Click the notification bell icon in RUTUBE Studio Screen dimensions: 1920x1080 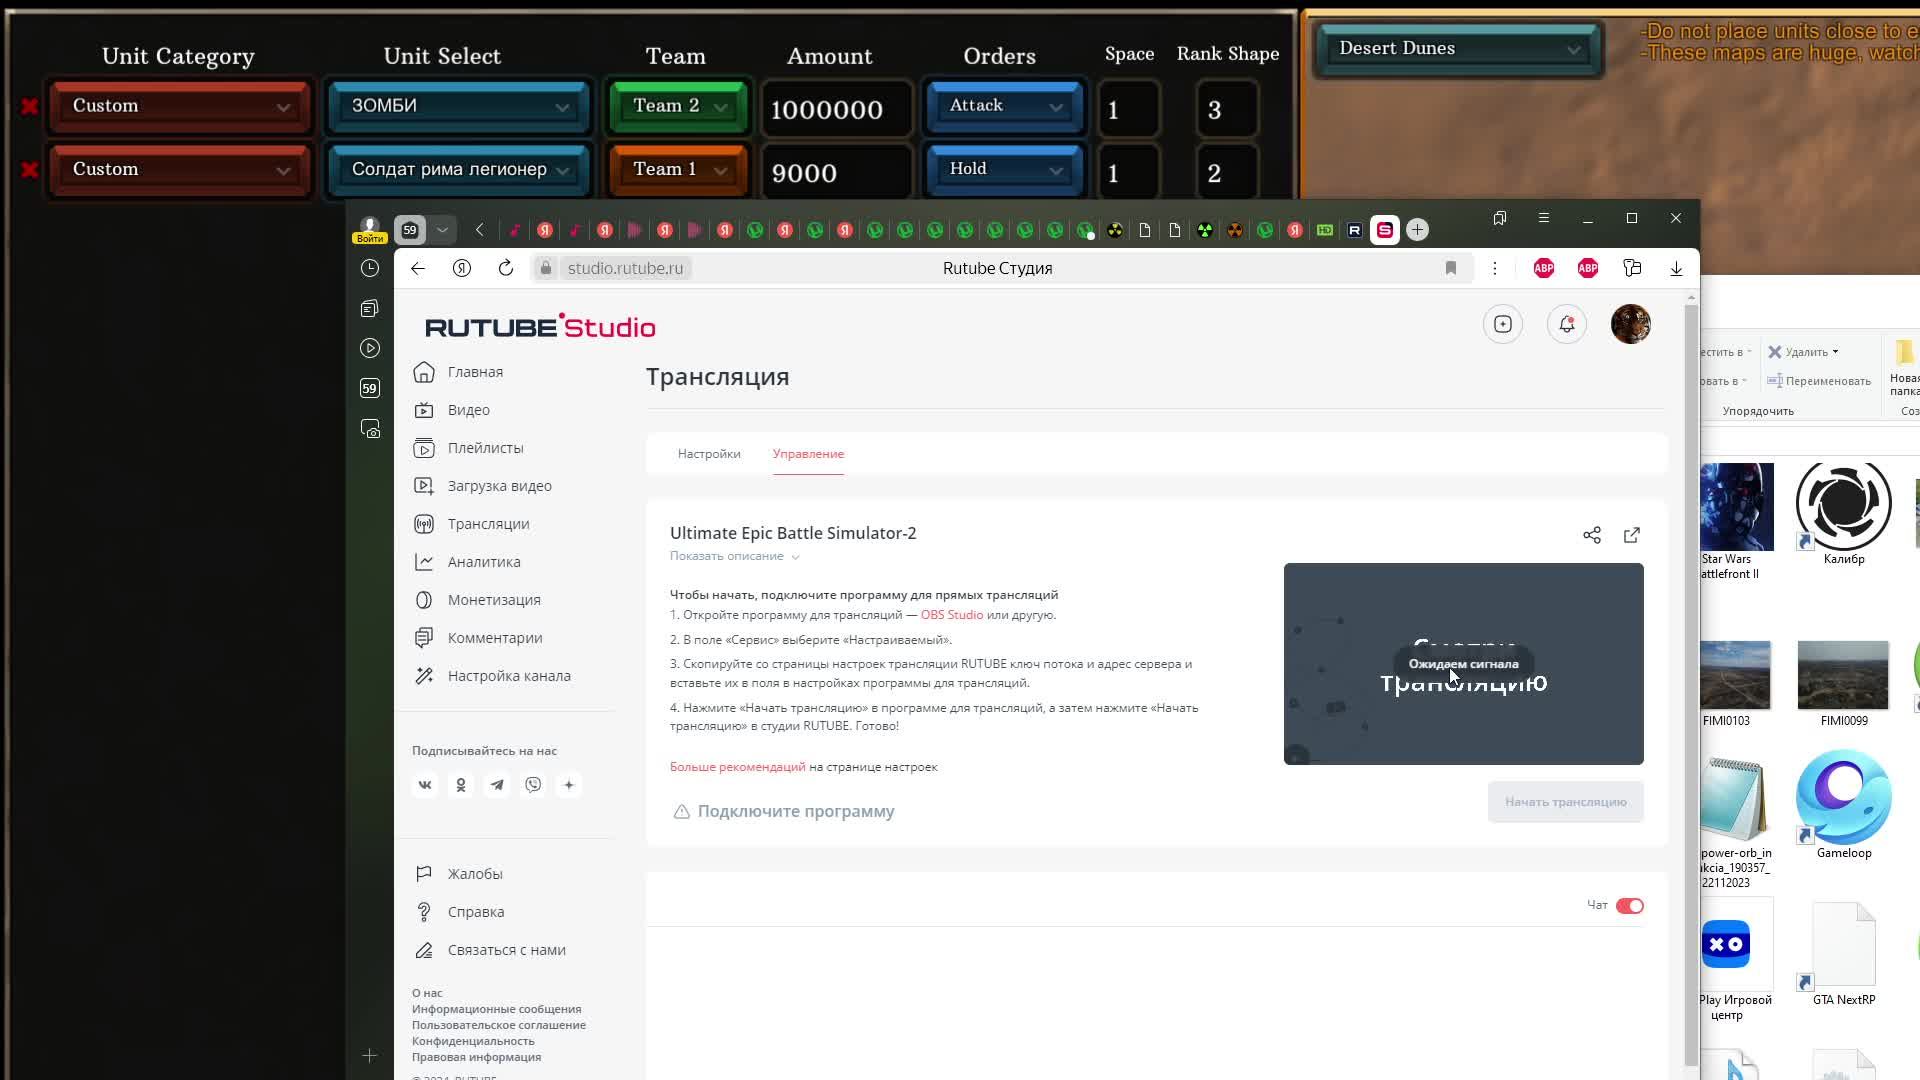tap(1567, 324)
